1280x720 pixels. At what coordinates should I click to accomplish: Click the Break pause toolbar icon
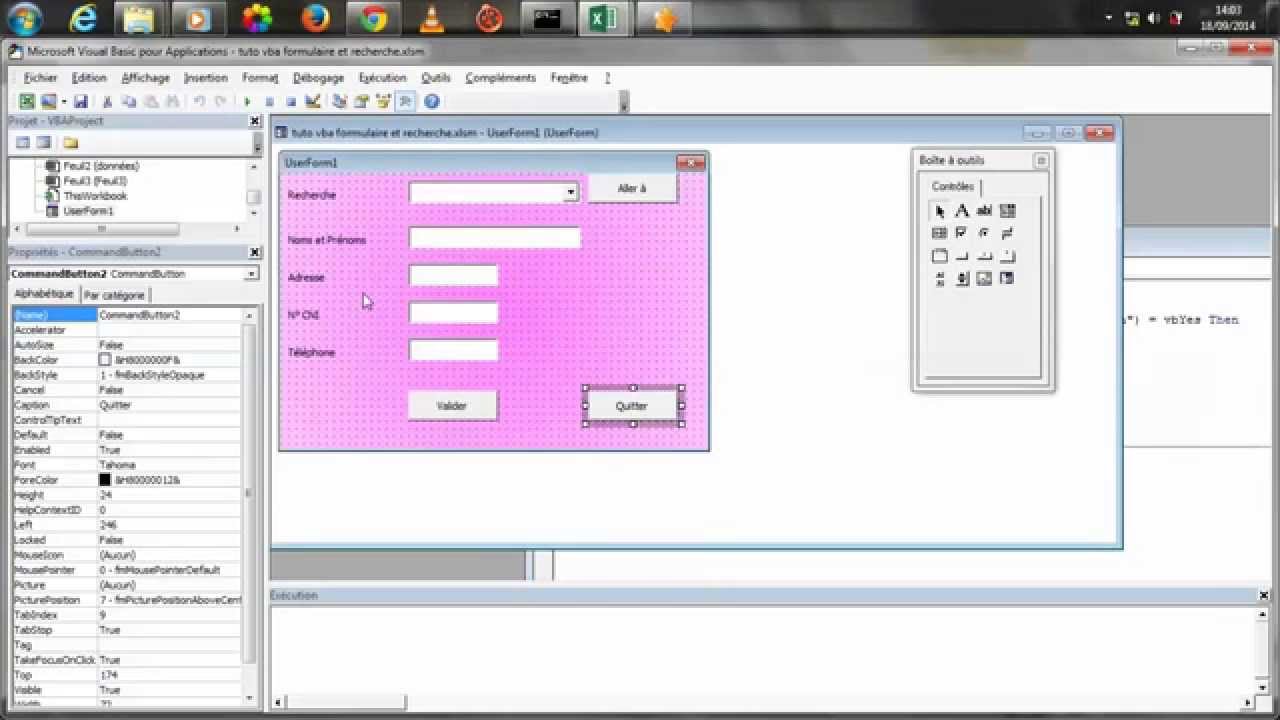point(269,101)
